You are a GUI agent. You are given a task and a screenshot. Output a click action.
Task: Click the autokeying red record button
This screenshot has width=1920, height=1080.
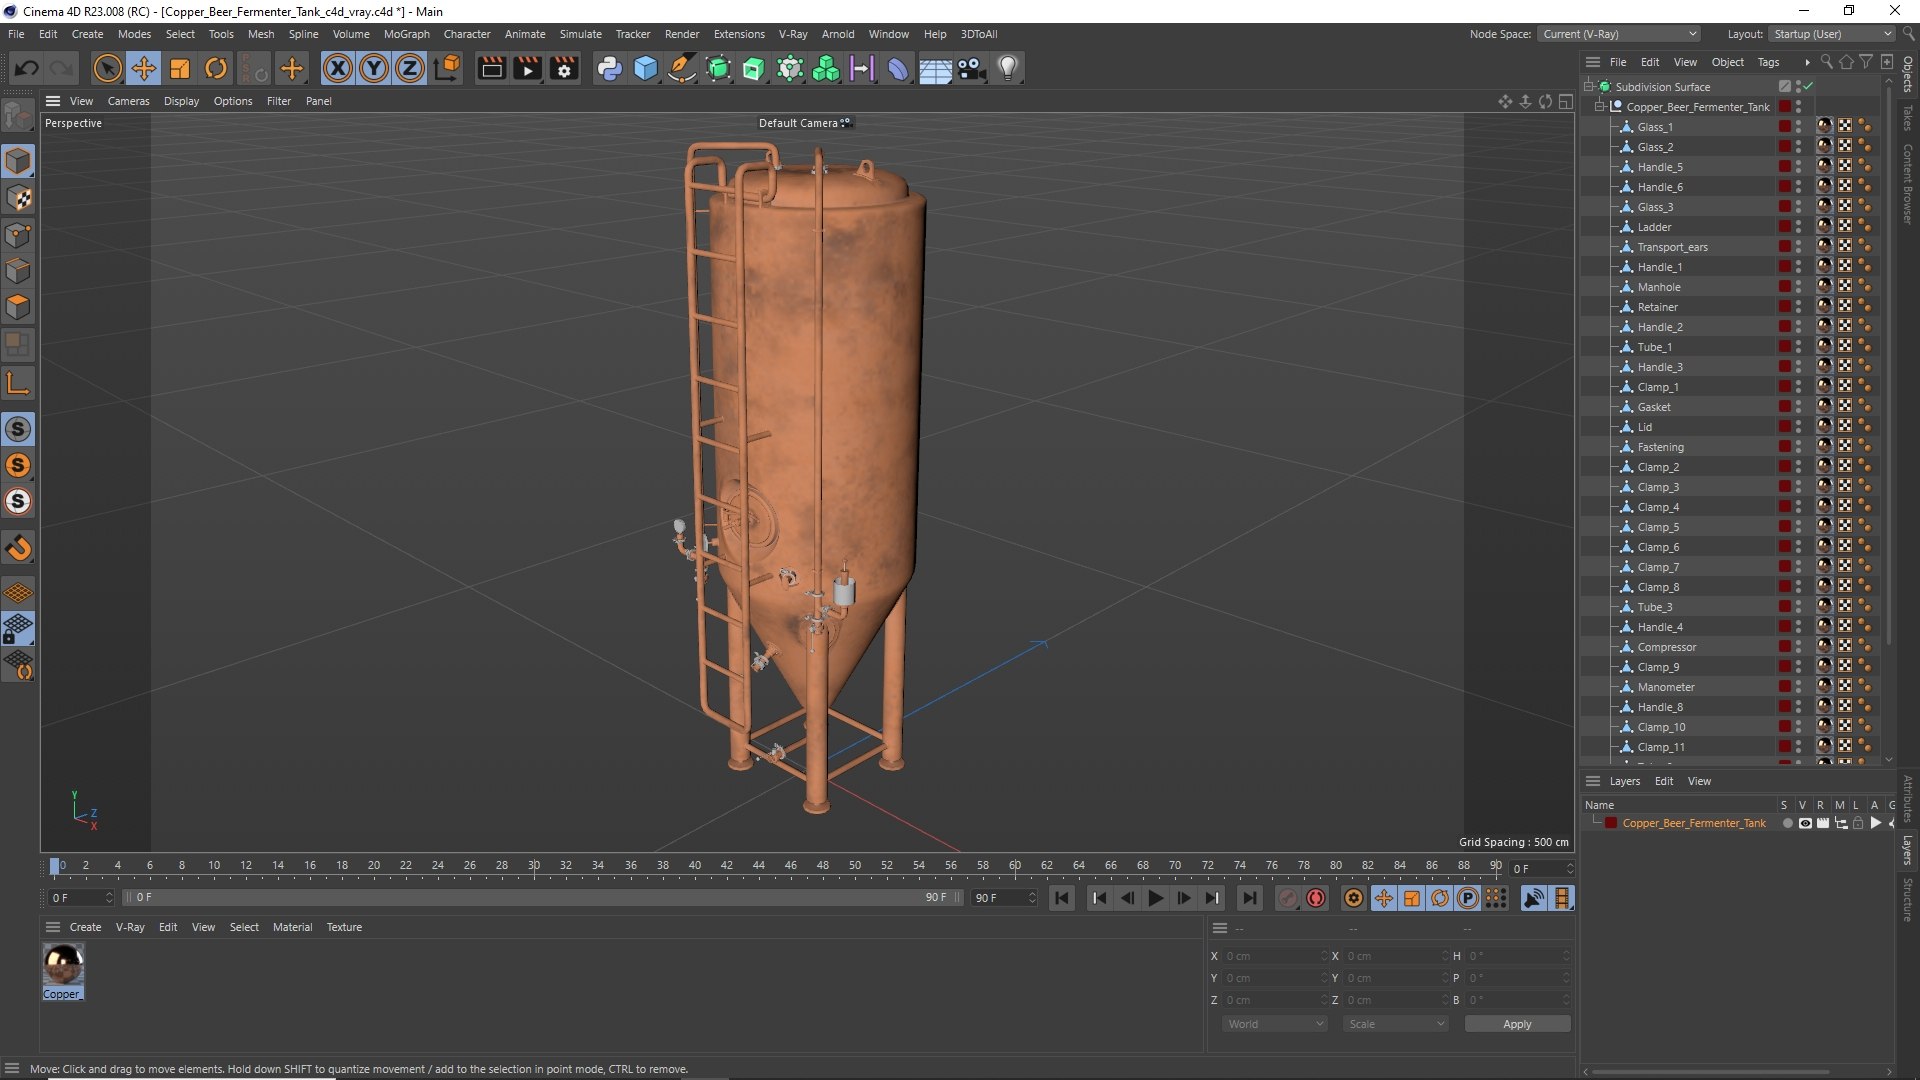1316,898
